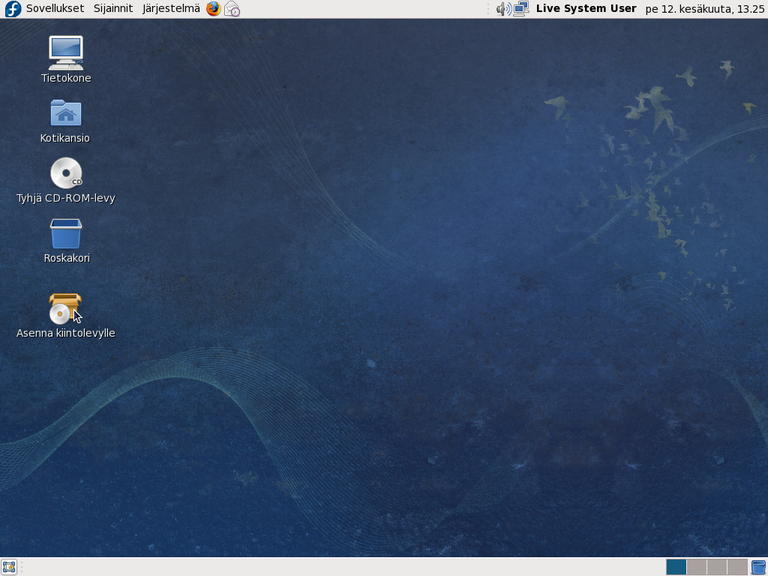The height and width of the screenshot is (576, 768).
Task: Click the show desktop button
Action: [x=9, y=567]
